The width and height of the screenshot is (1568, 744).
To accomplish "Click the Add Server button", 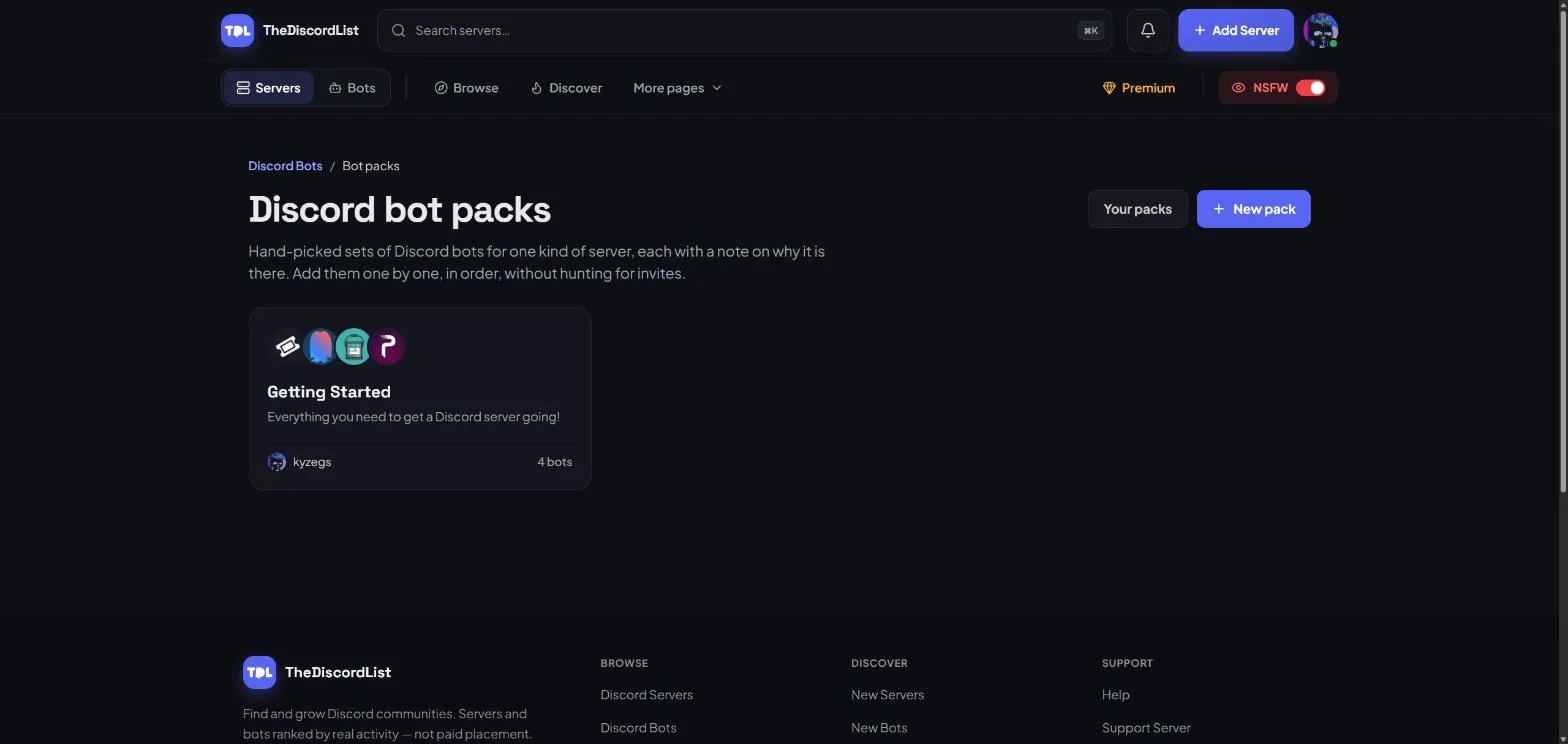I will pyautogui.click(x=1236, y=30).
